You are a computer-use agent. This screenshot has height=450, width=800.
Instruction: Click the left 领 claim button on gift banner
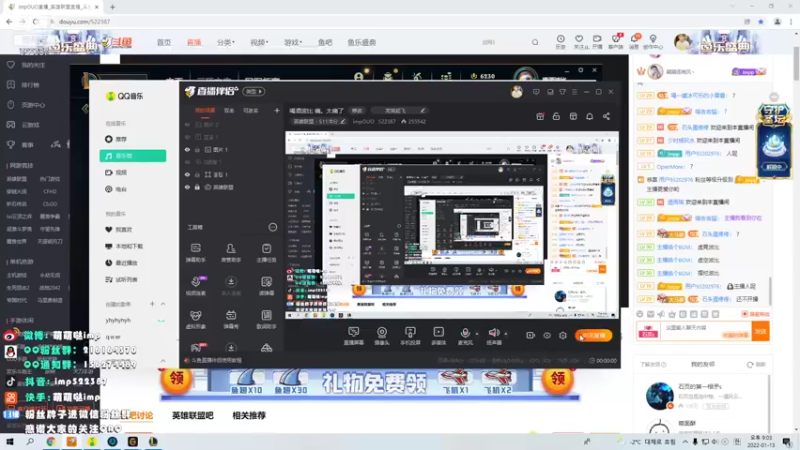pyautogui.click(x=177, y=379)
